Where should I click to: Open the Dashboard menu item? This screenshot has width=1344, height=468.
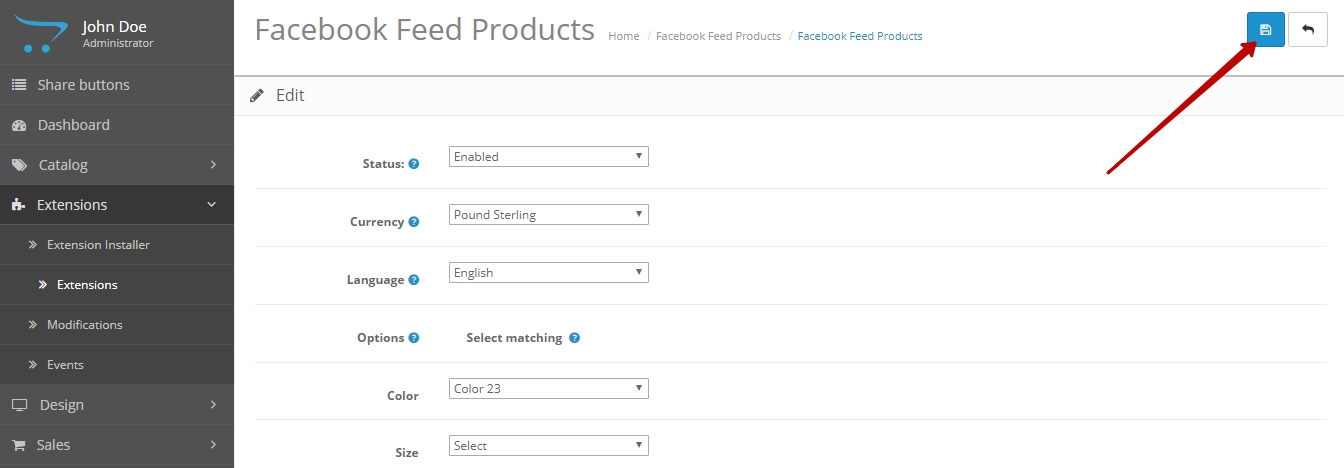click(x=74, y=125)
